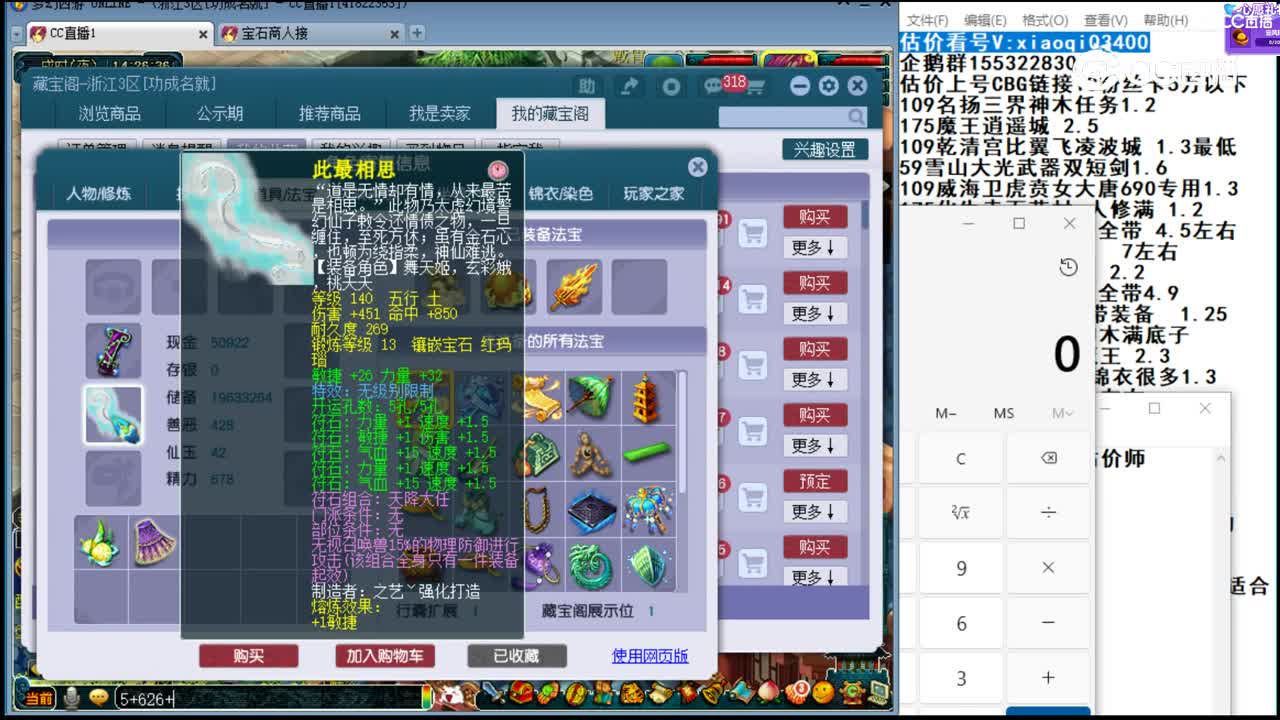The height and width of the screenshot is (720, 1280).
Task: Click the pink clock icon on item tooltip
Action: (x=498, y=170)
